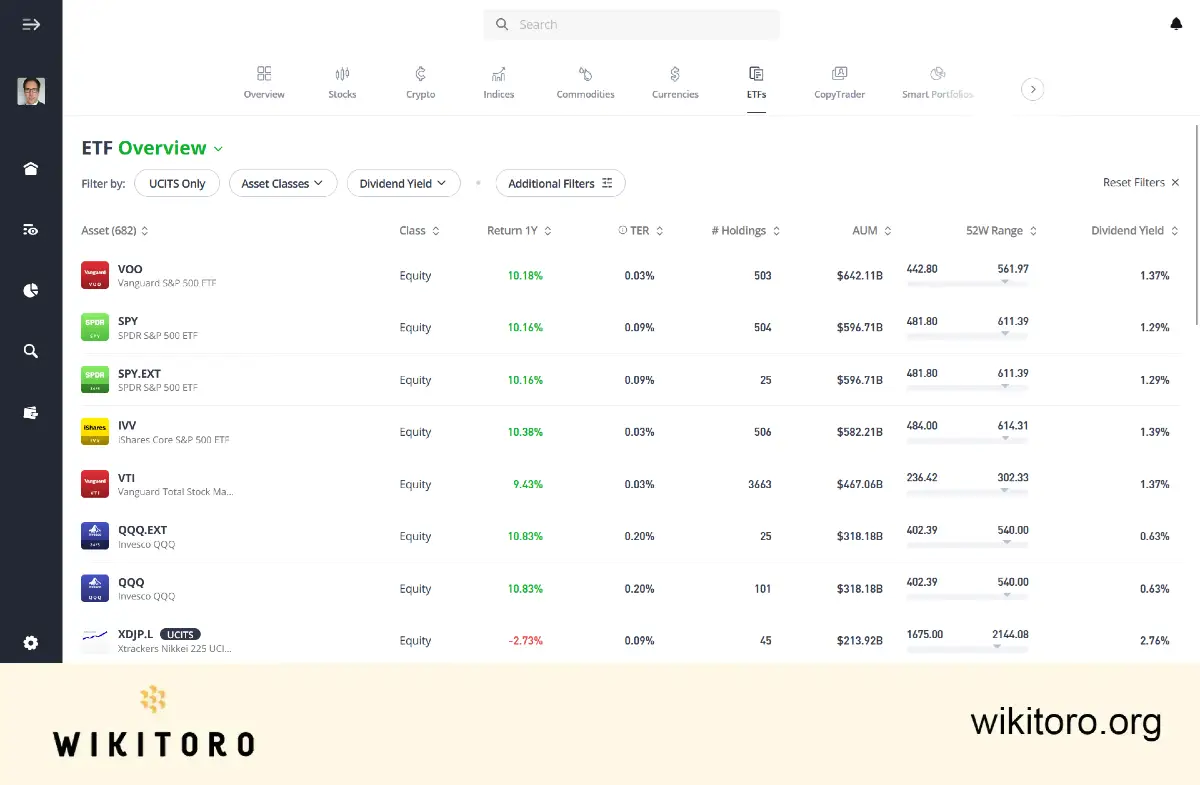Switch to the Indices tab
Image resolution: width=1200 pixels, height=785 pixels.
click(499, 83)
